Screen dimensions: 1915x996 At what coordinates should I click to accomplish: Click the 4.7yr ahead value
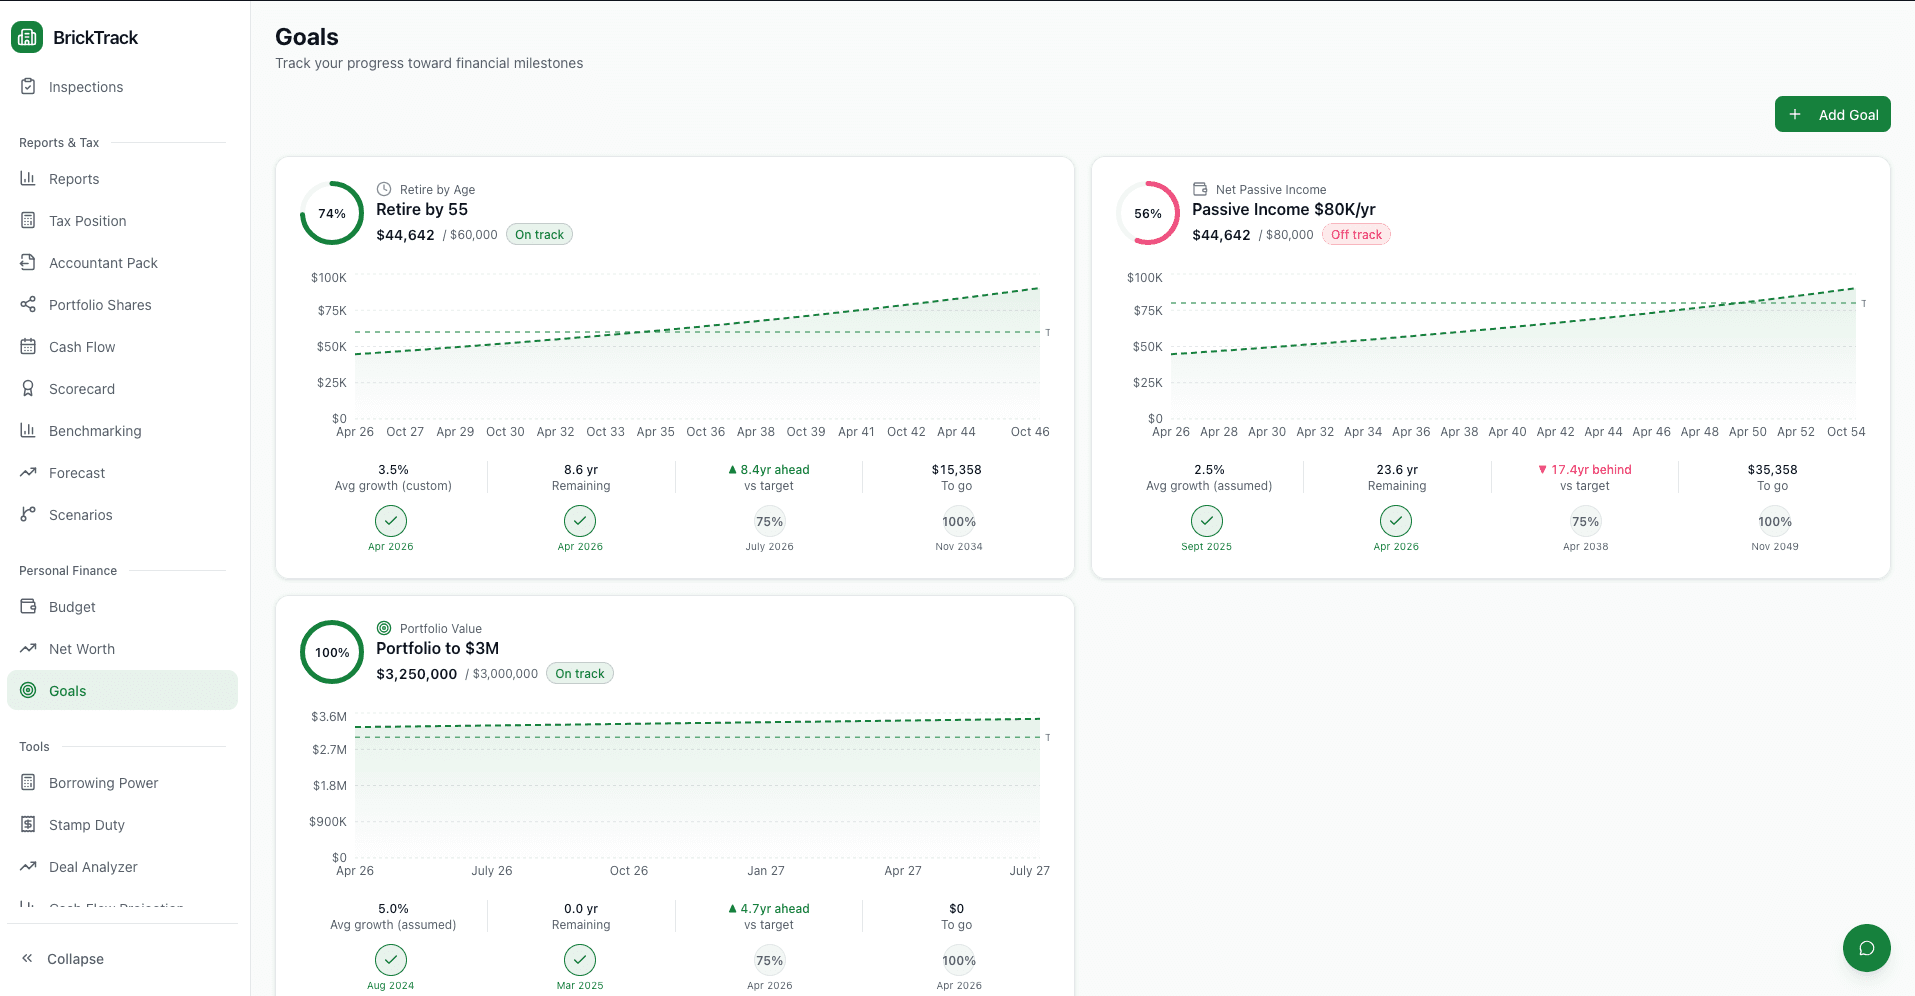tap(769, 908)
